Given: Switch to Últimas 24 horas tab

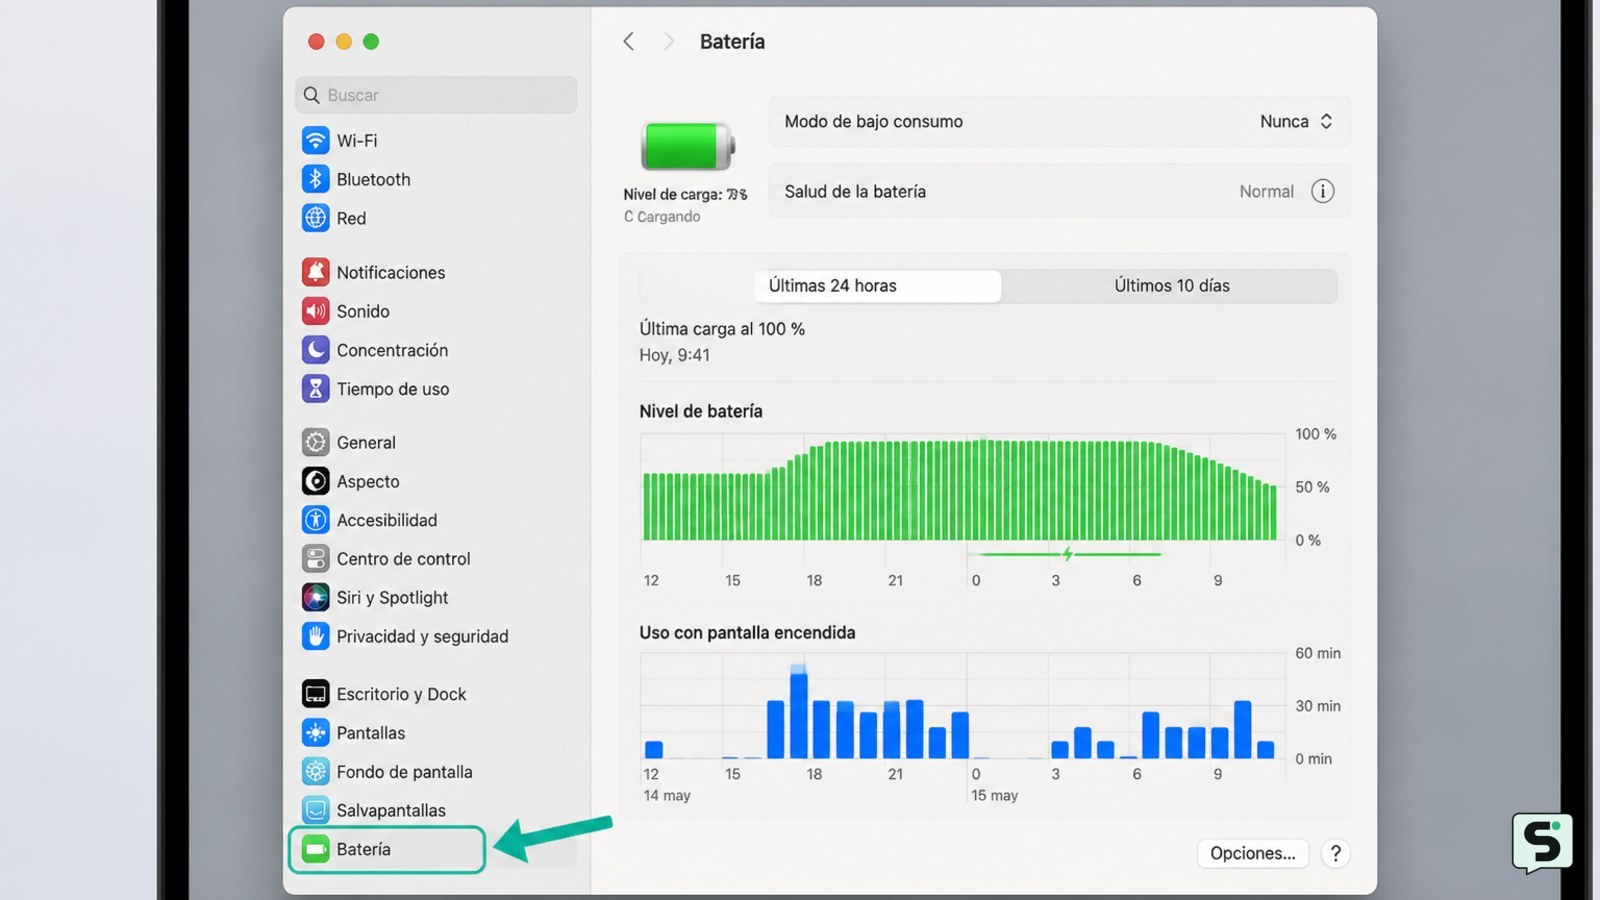Looking at the screenshot, I should [877, 286].
